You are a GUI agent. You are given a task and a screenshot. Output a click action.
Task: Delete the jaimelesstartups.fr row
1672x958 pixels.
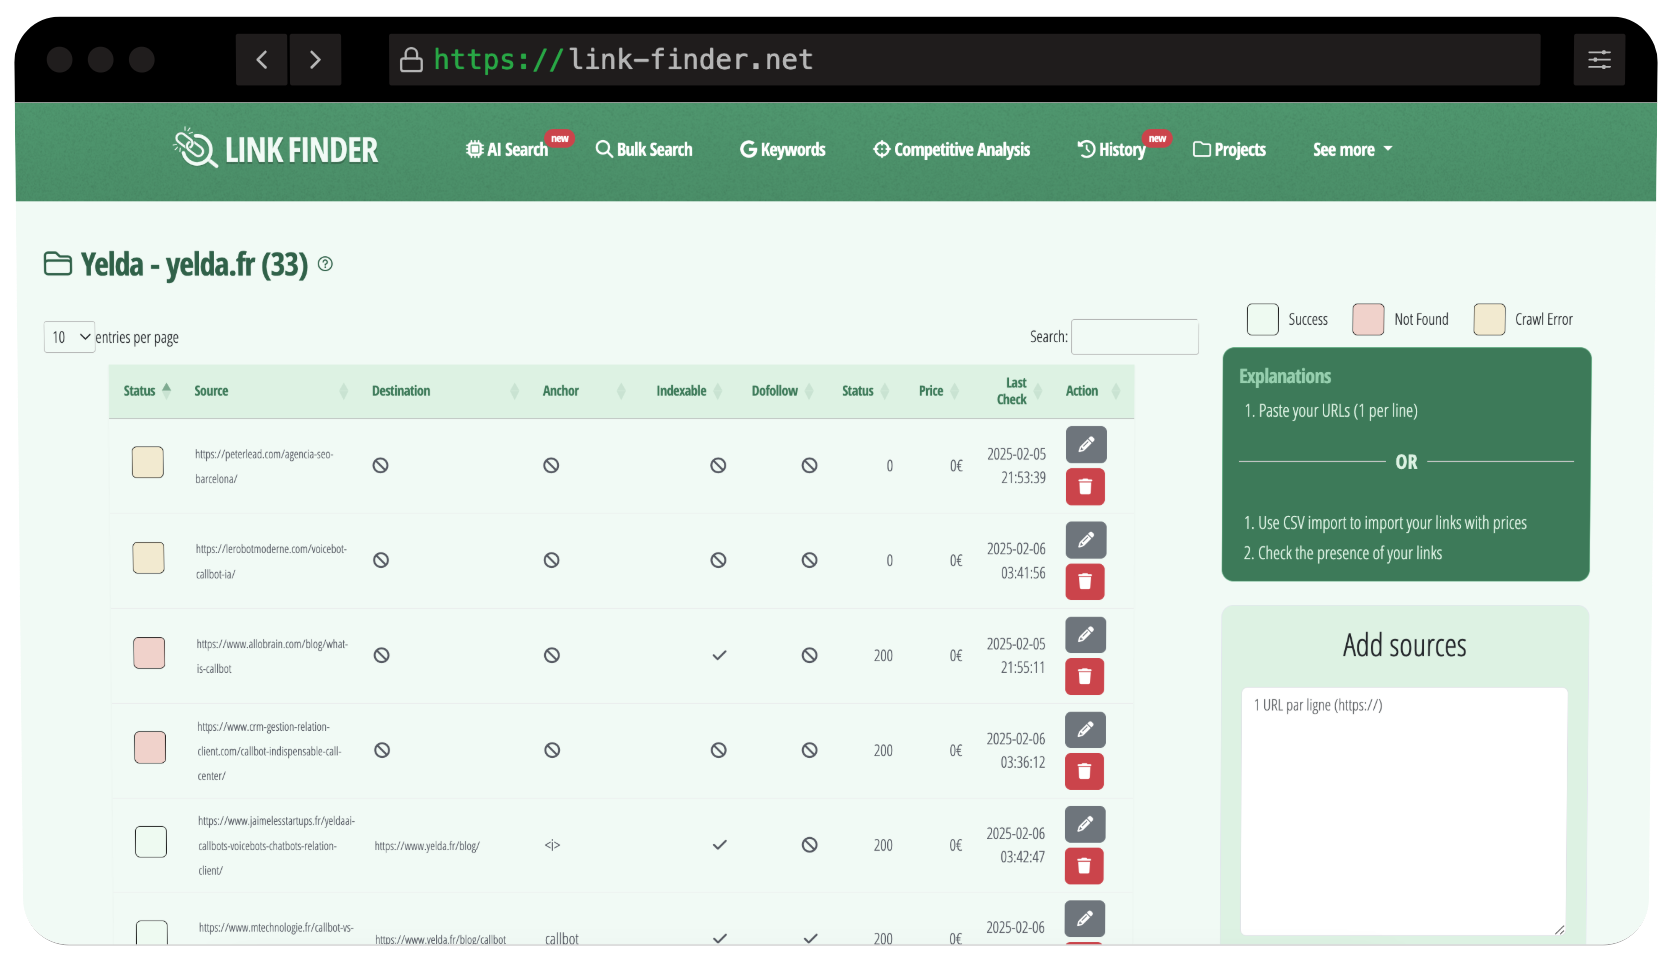[1085, 866]
